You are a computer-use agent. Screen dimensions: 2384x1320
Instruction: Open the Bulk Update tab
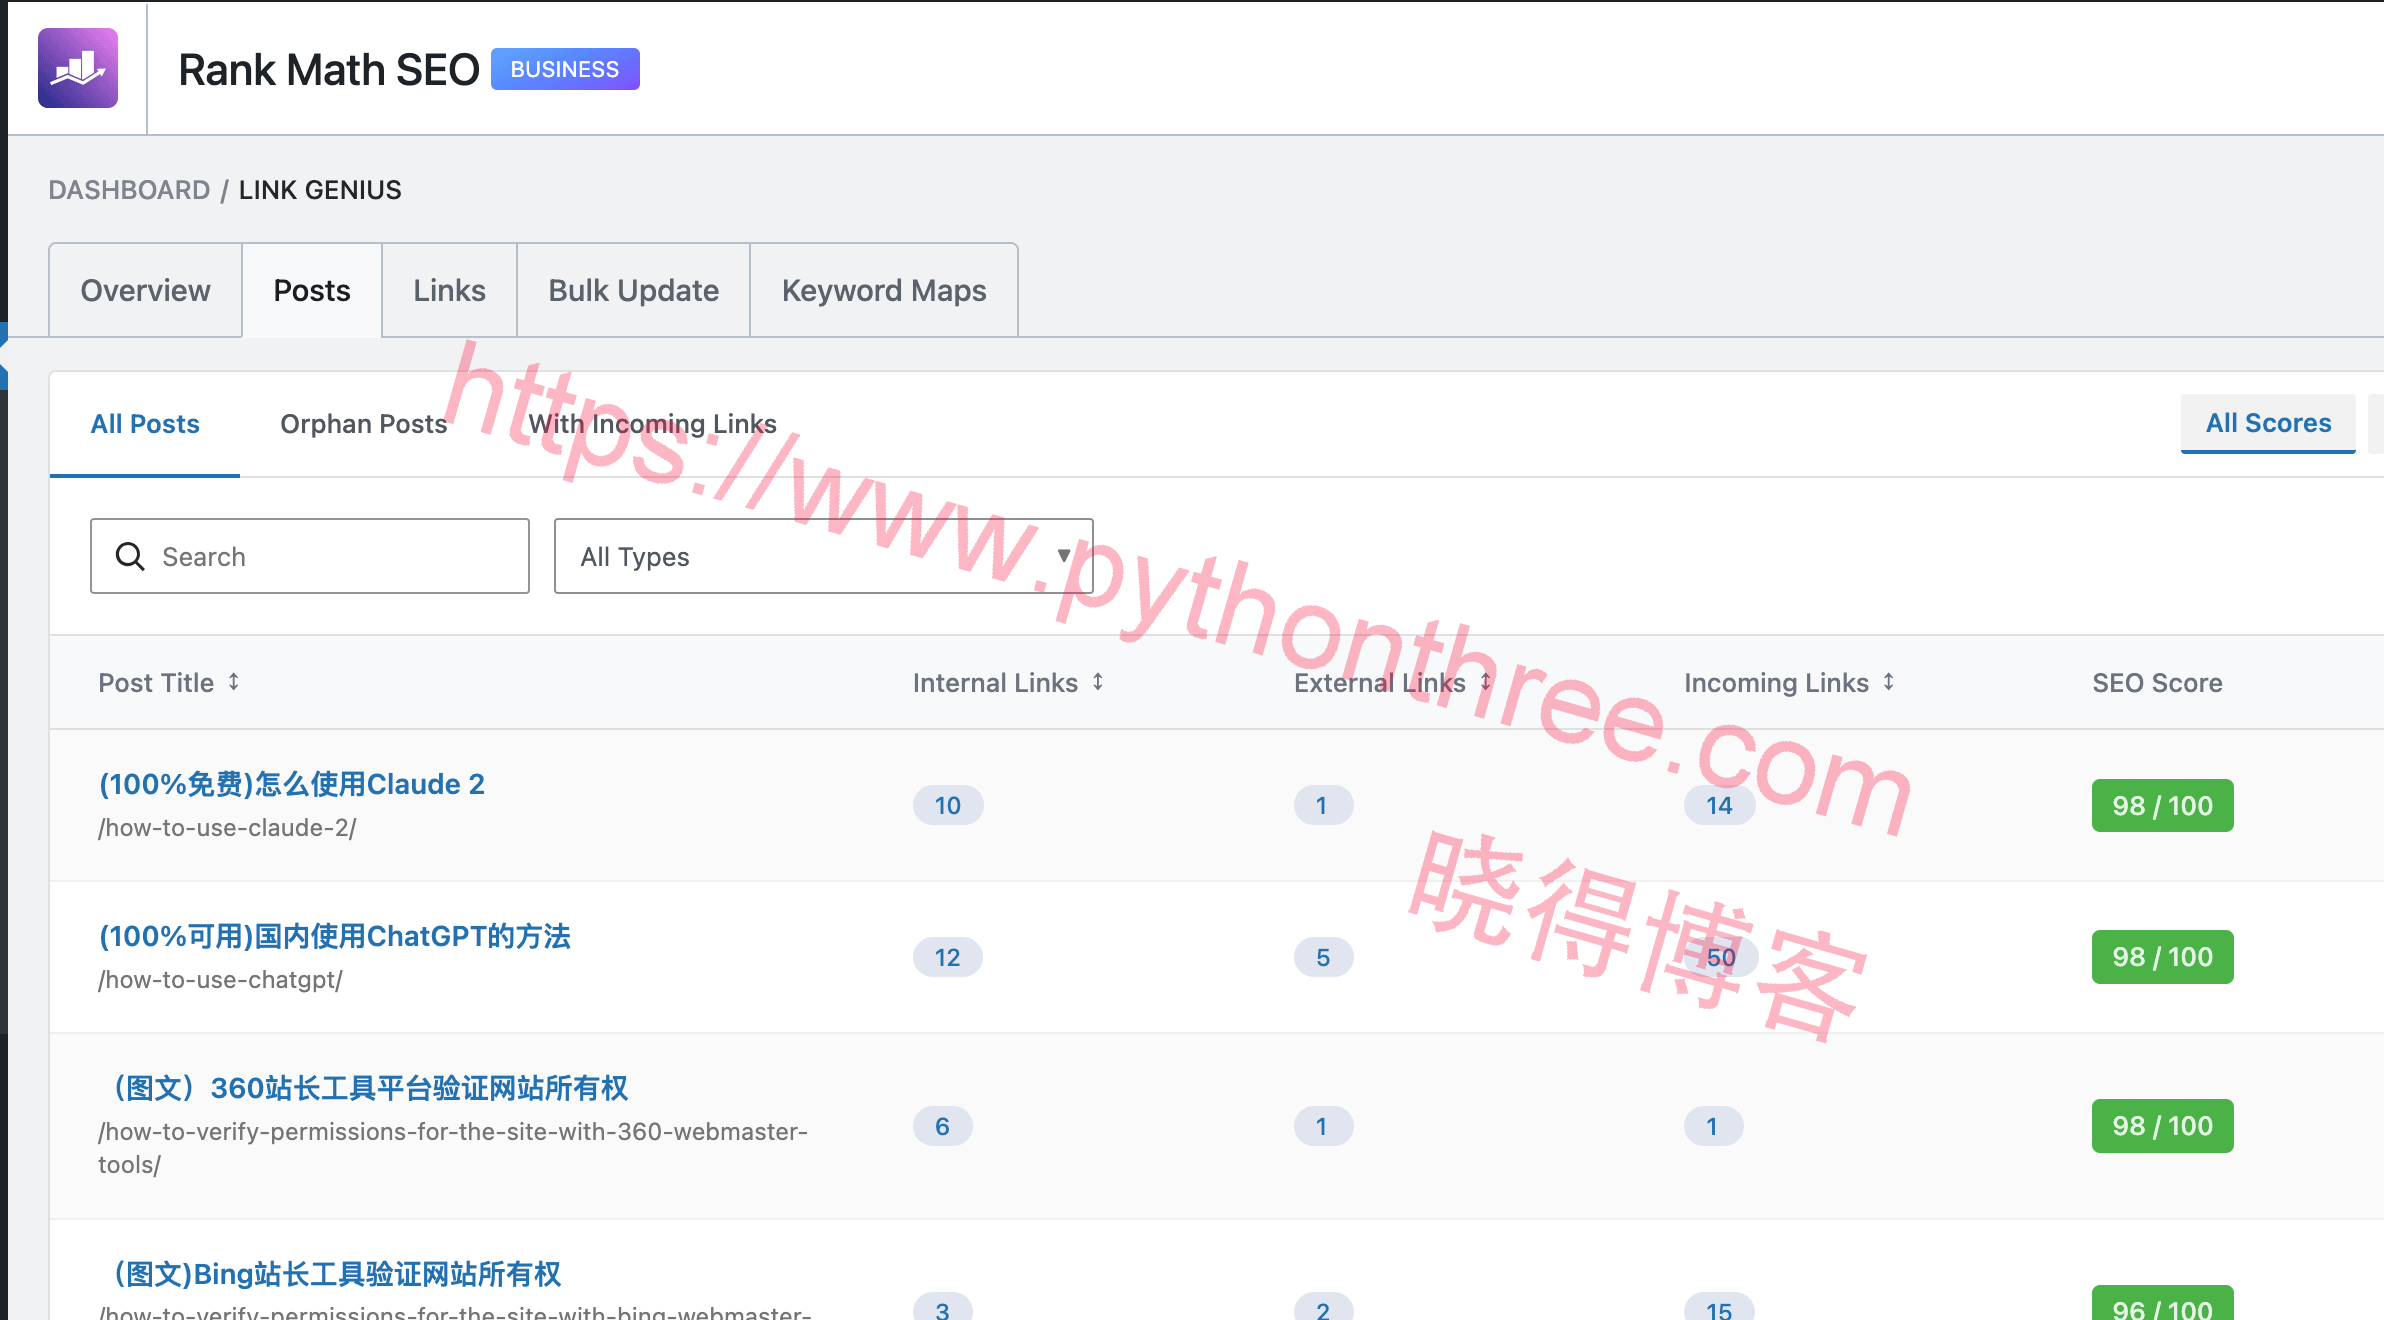pyautogui.click(x=633, y=290)
